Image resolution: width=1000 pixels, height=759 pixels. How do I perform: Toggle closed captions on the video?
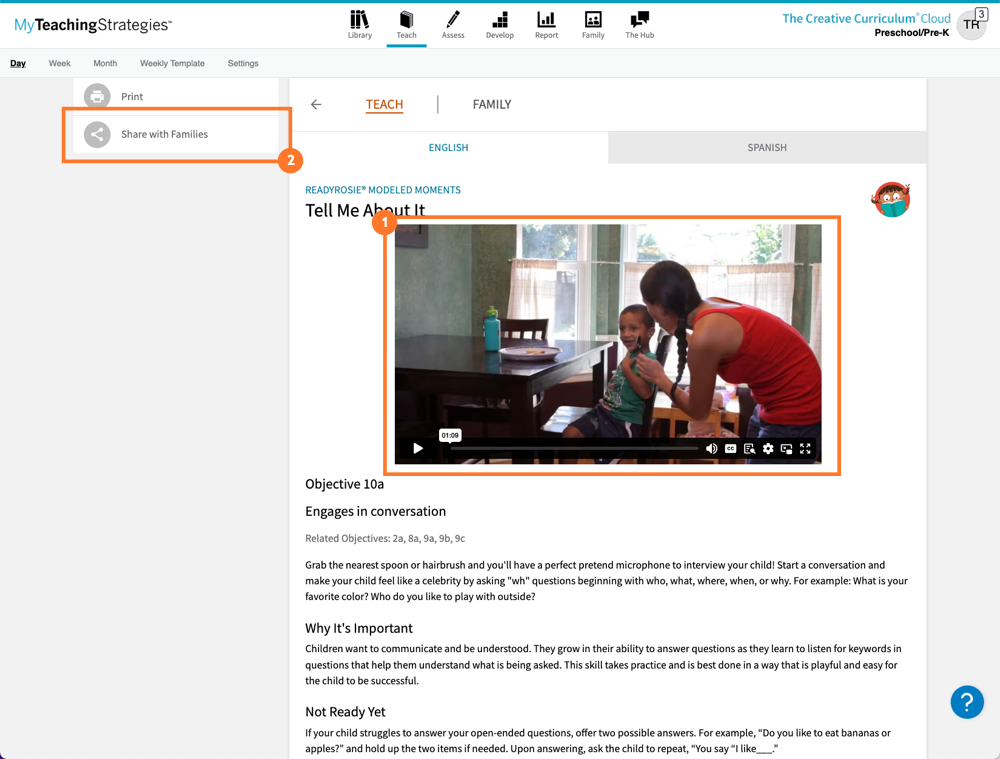[x=731, y=448]
